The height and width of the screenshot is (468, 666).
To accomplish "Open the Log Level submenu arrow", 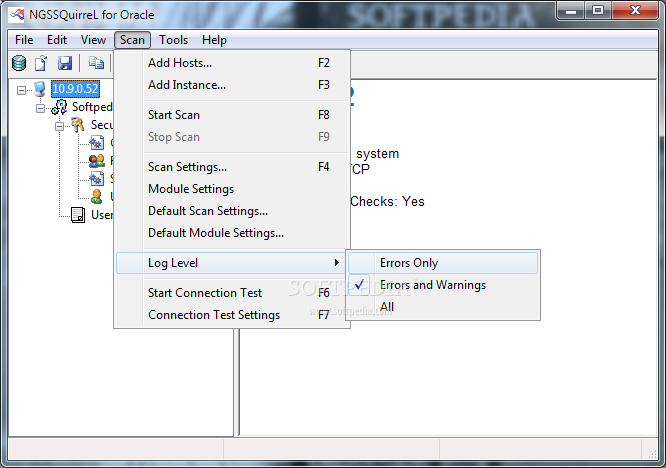I will 336,263.
